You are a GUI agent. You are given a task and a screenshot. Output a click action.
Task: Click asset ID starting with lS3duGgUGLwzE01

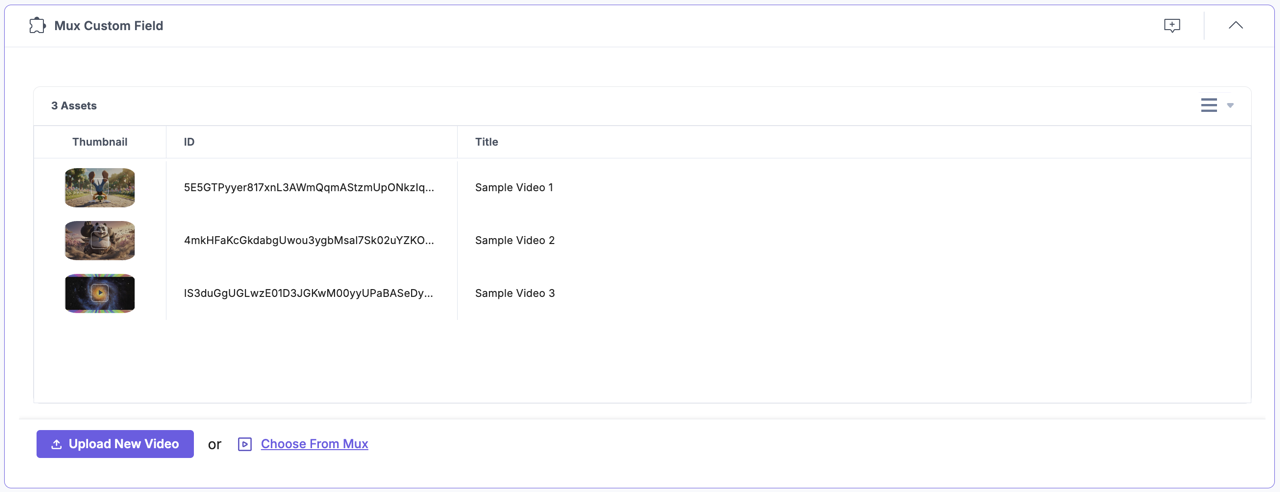309,293
